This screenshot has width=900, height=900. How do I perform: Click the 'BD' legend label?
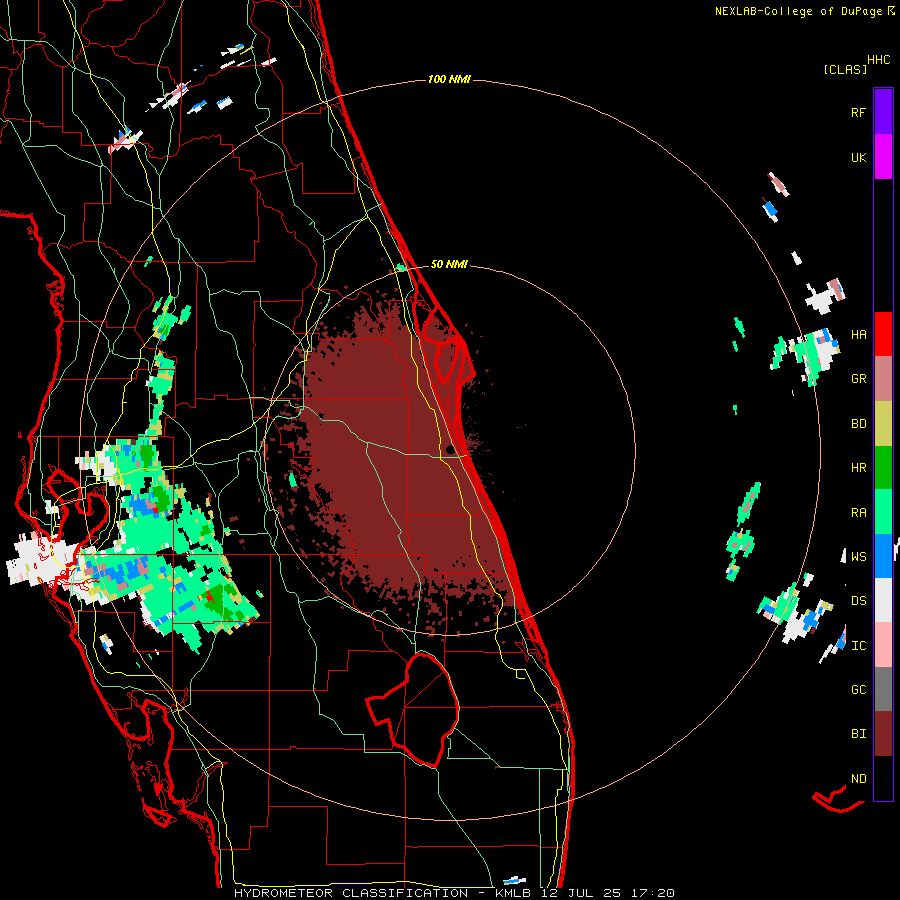(x=858, y=424)
